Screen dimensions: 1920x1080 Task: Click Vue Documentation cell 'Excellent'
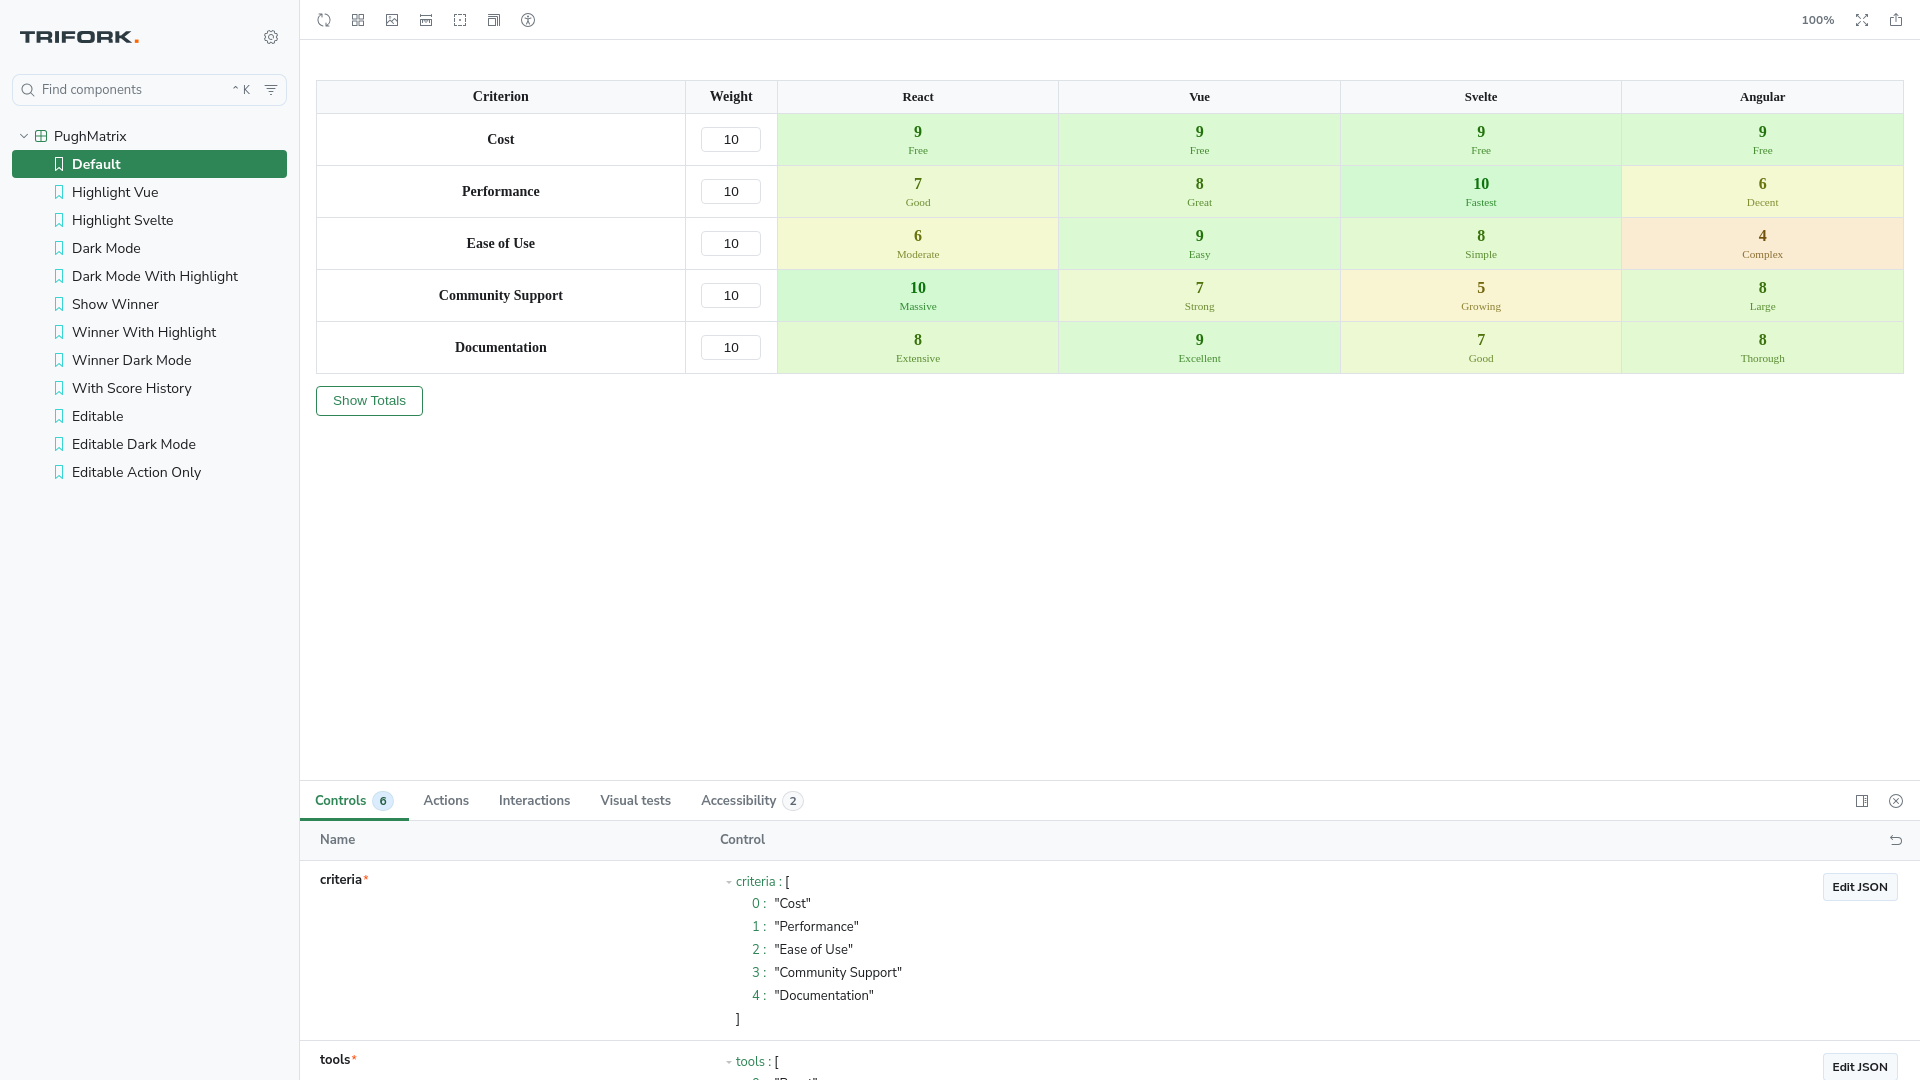[x=1199, y=348]
